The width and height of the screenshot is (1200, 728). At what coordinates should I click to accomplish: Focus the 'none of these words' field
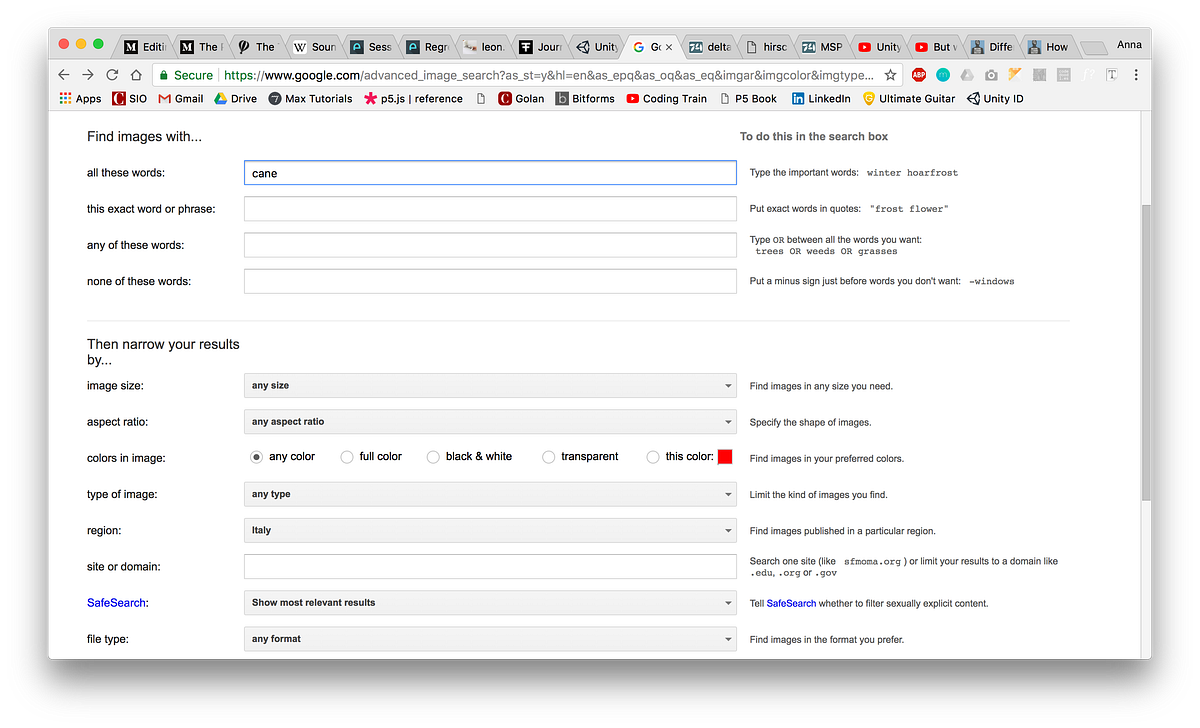coord(490,281)
